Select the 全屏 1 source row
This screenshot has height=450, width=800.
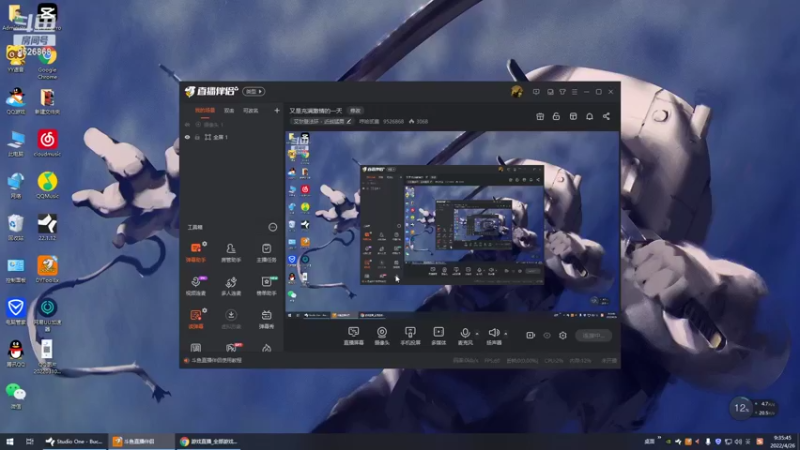tap(232, 137)
